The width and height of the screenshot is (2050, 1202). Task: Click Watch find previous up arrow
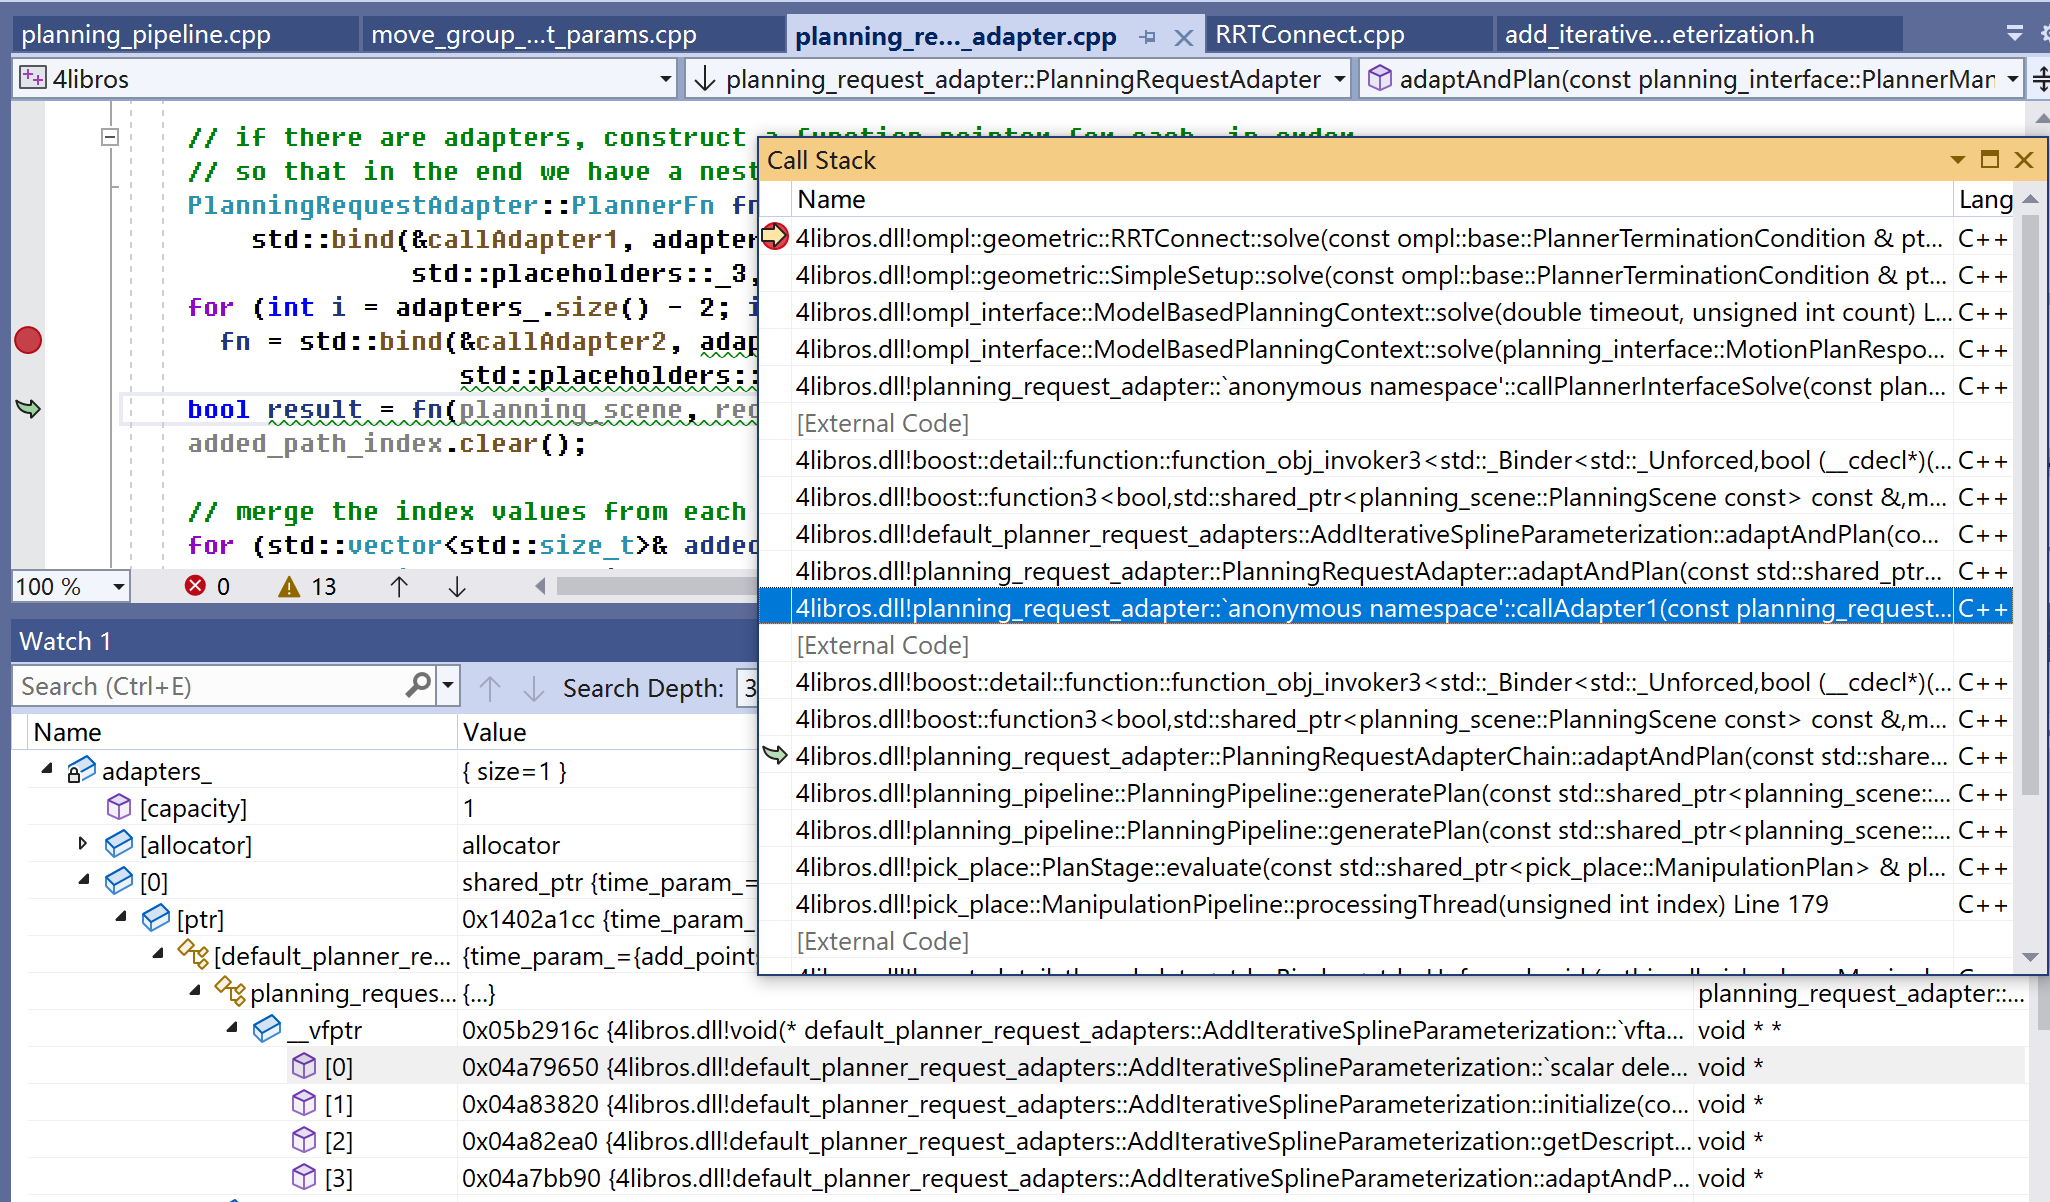(490, 688)
